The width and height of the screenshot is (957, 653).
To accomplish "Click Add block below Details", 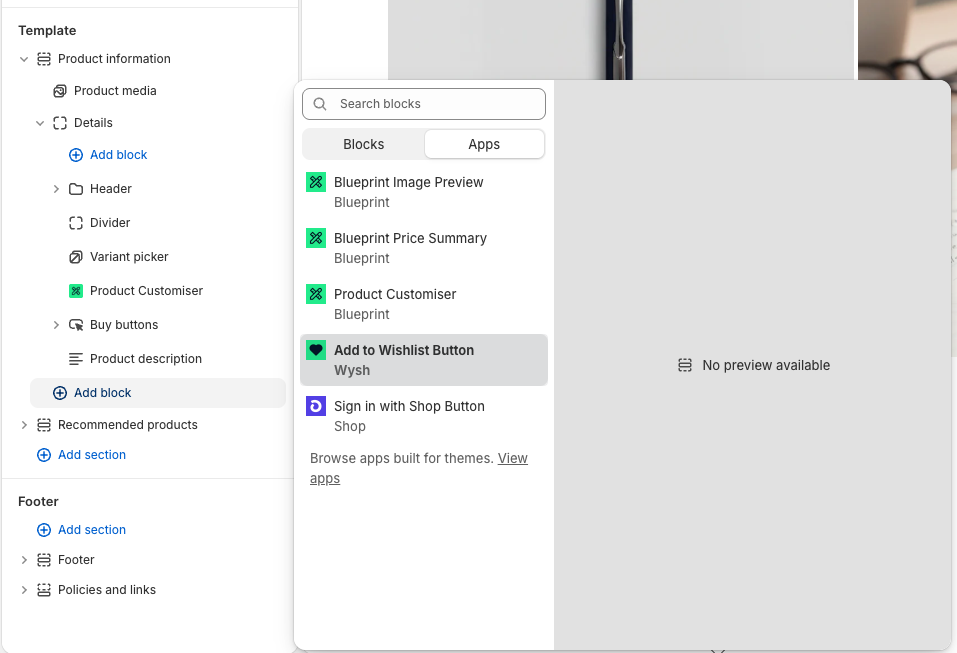I will tap(118, 155).
